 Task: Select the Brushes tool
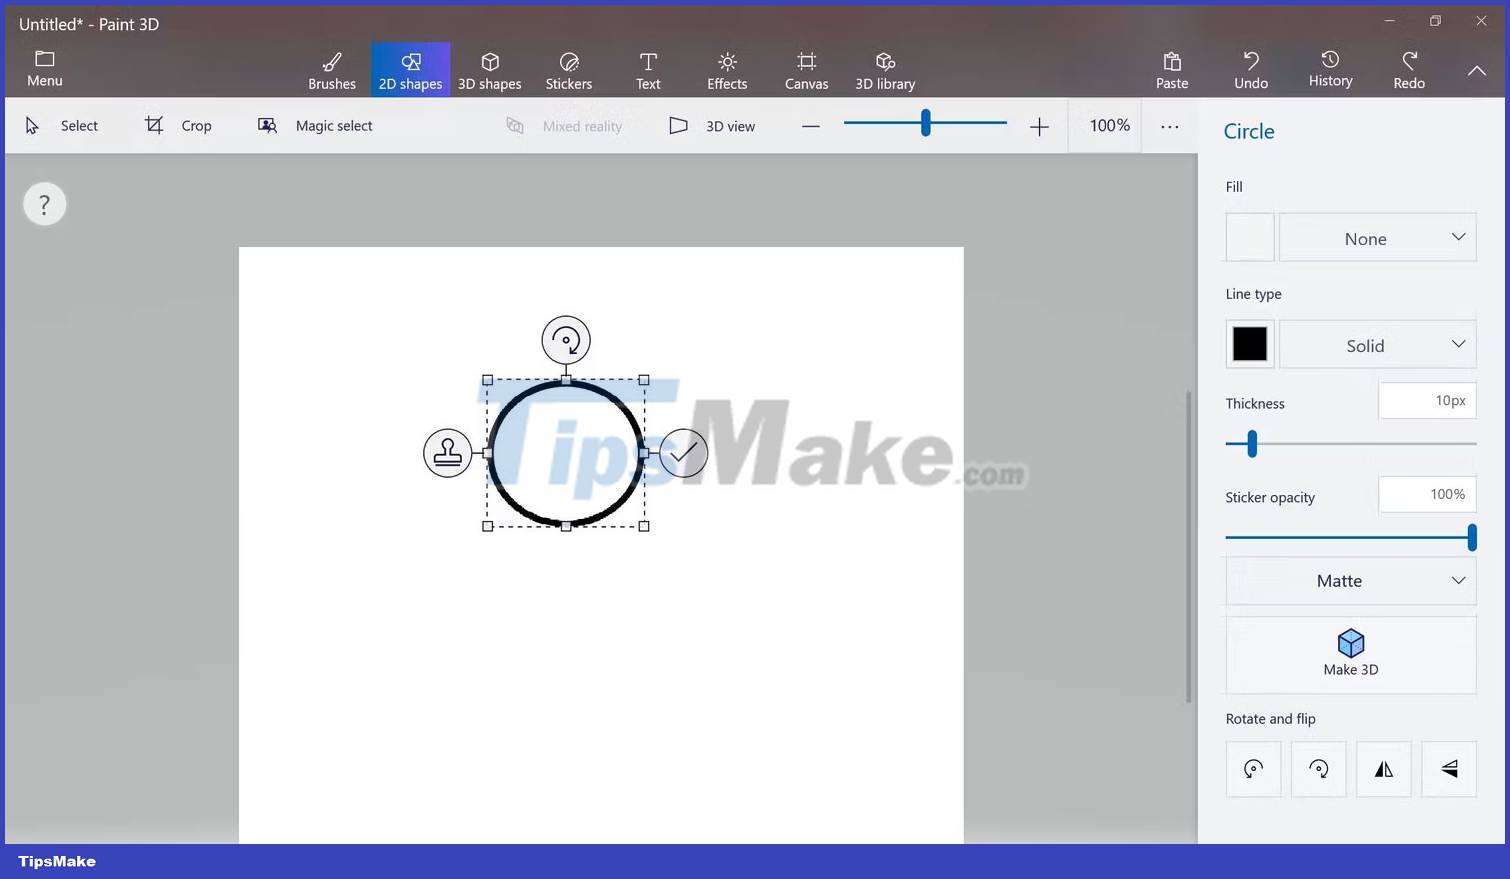(x=332, y=70)
